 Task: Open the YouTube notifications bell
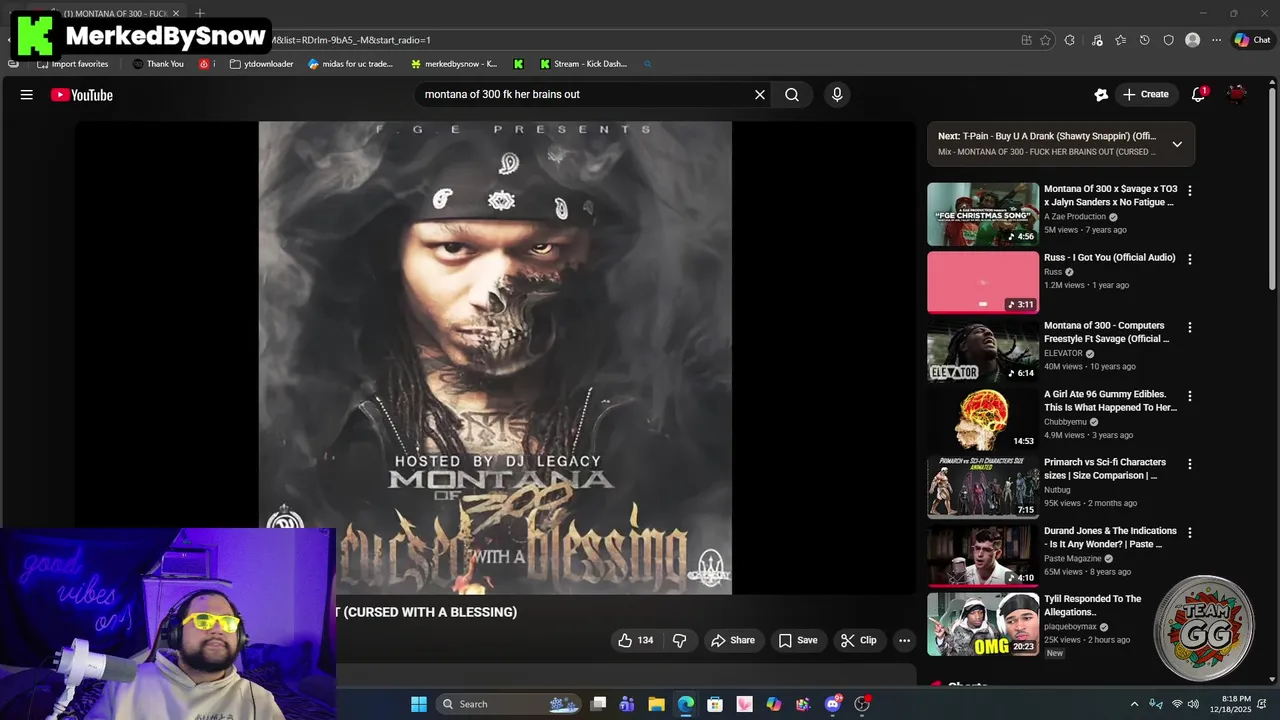pyautogui.click(x=1199, y=95)
